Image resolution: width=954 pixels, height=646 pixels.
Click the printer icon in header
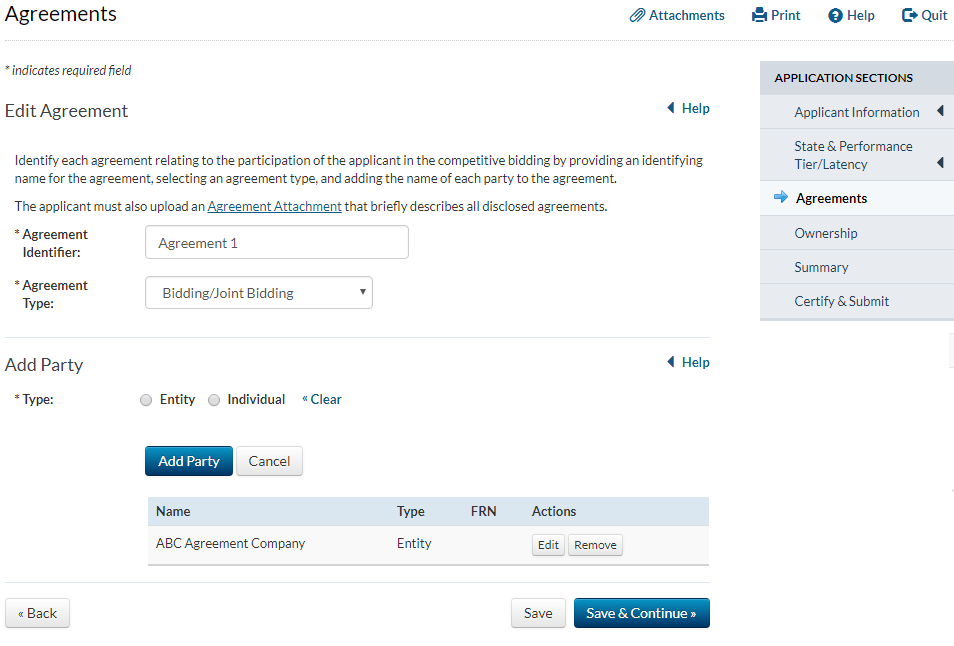pyautogui.click(x=759, y=16)
